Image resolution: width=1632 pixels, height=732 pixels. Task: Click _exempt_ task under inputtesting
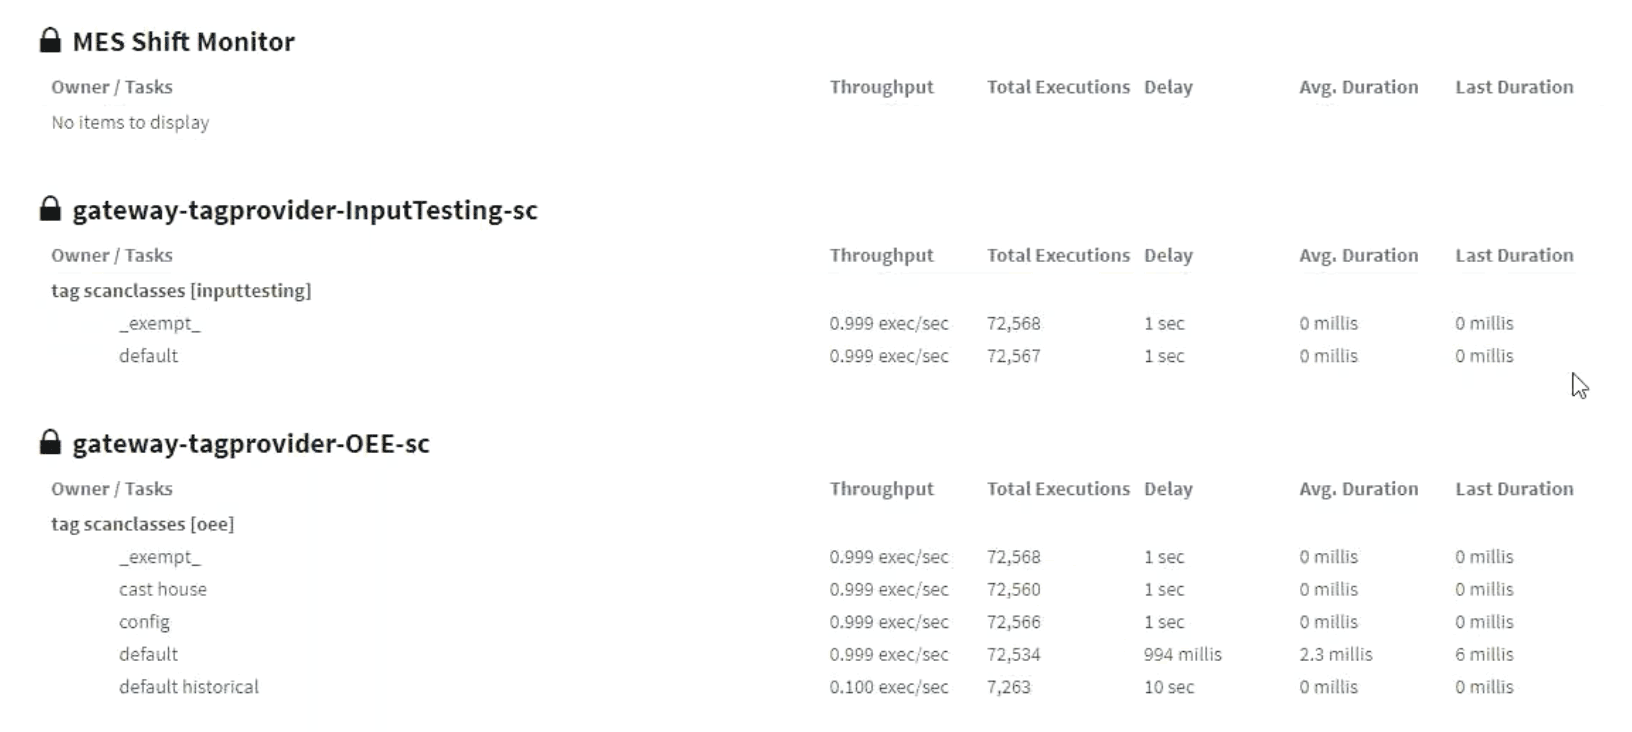click(x=159, y=324)
